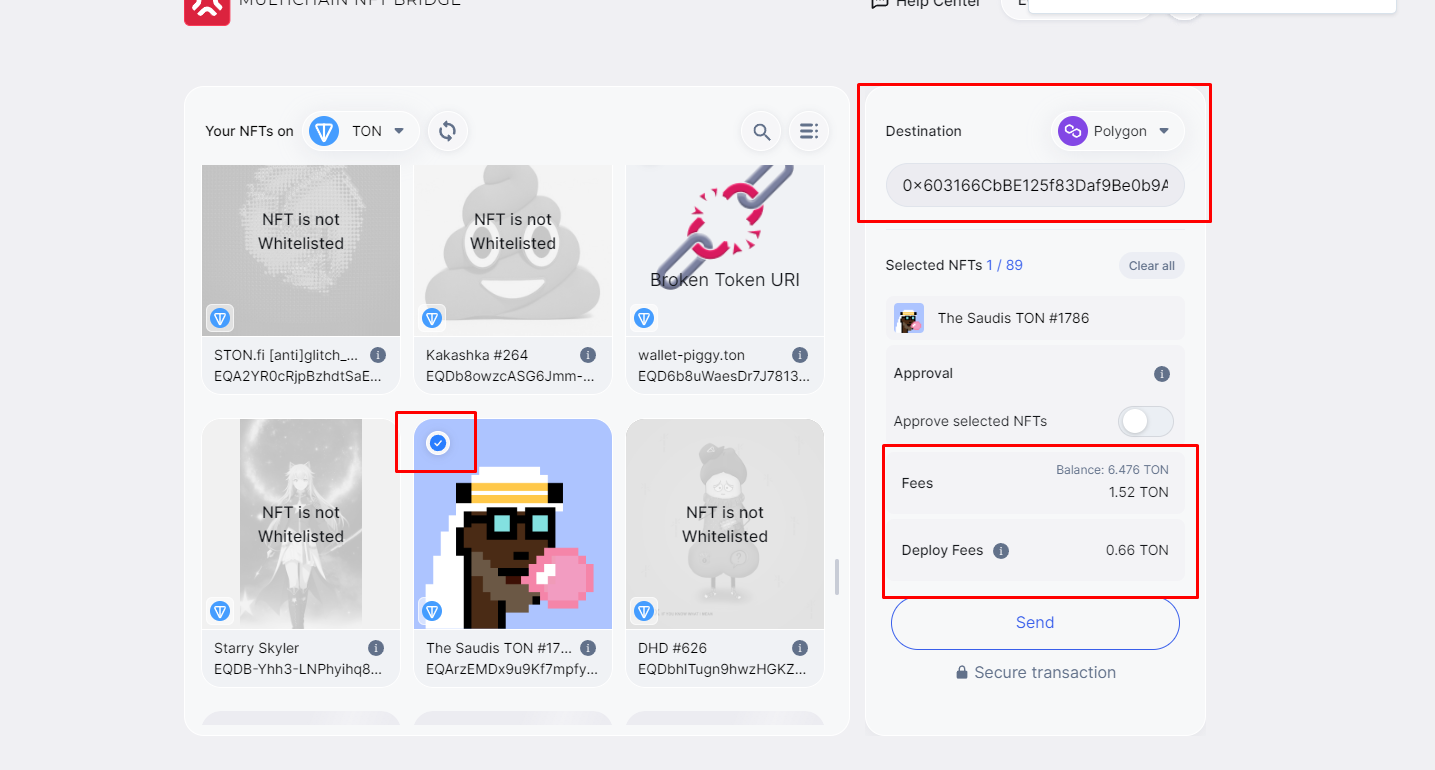
Task: Open the TON source chain dropdown
Action: pos(361,131)
